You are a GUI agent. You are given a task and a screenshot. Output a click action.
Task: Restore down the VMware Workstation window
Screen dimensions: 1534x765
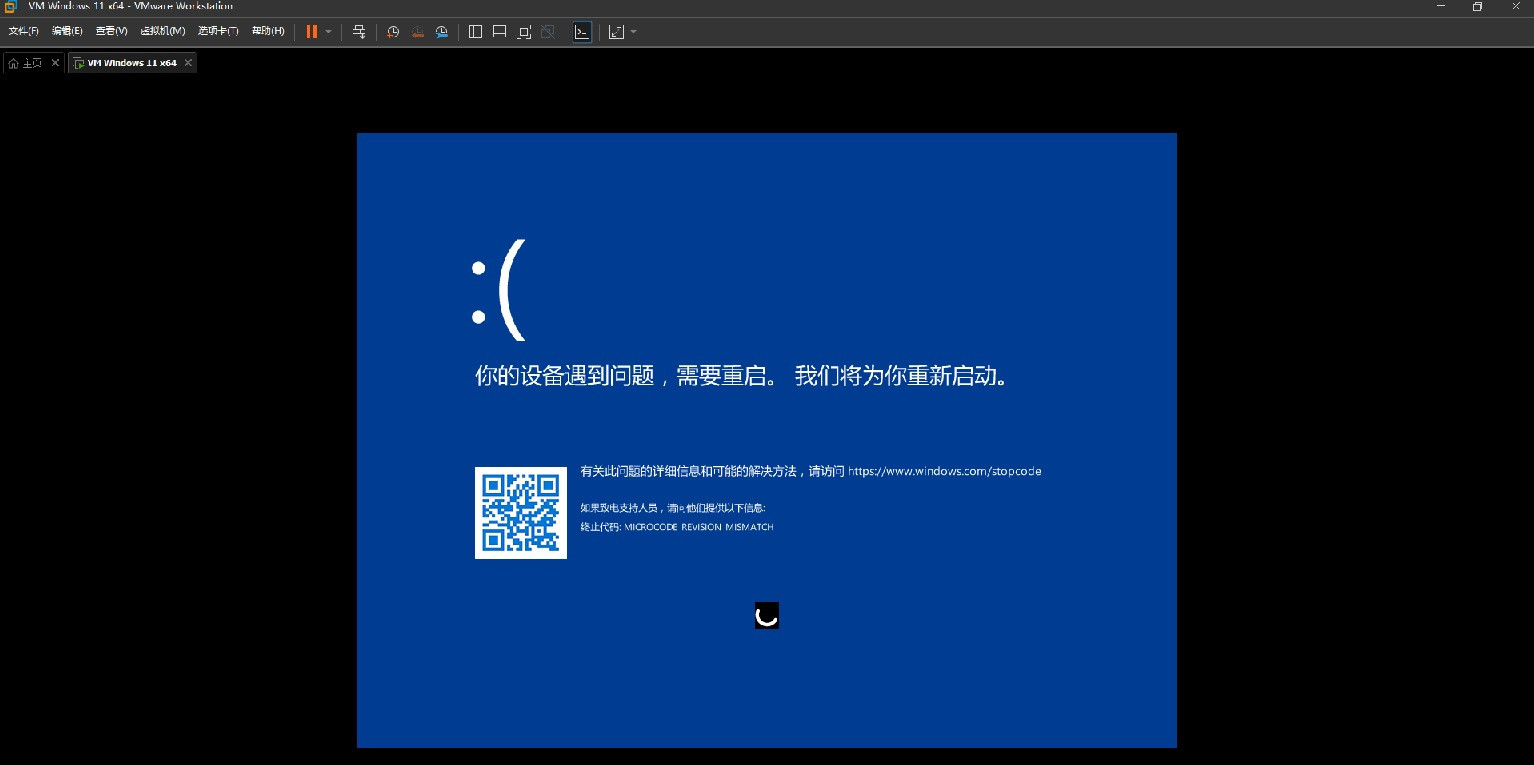pos(1477,6)
